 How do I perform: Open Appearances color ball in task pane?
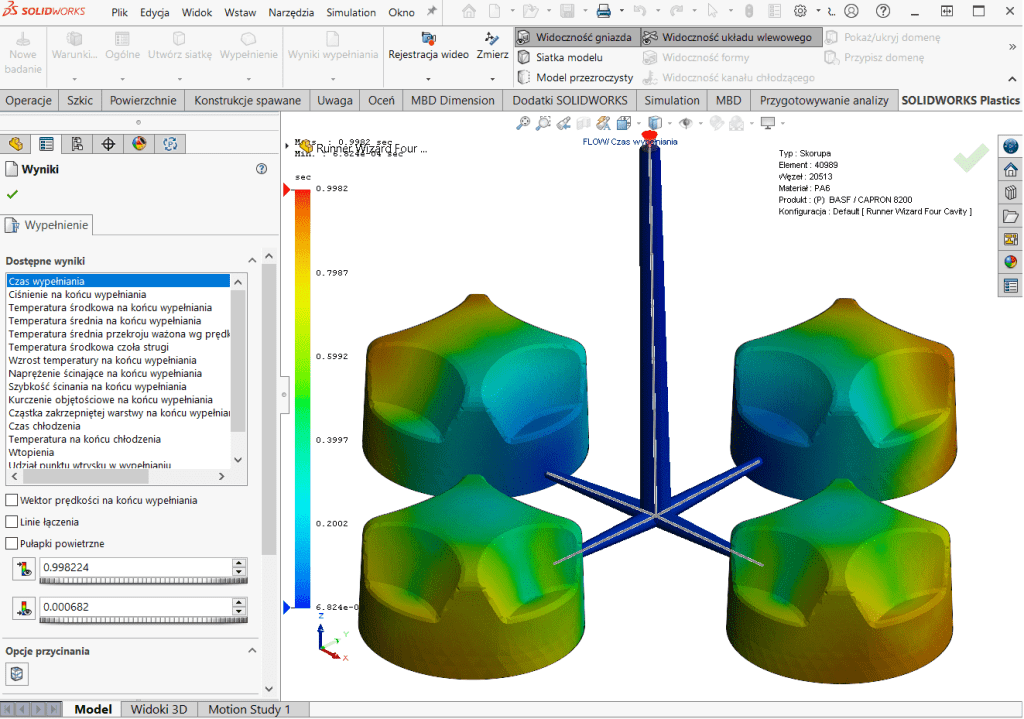click(1010, 262)
